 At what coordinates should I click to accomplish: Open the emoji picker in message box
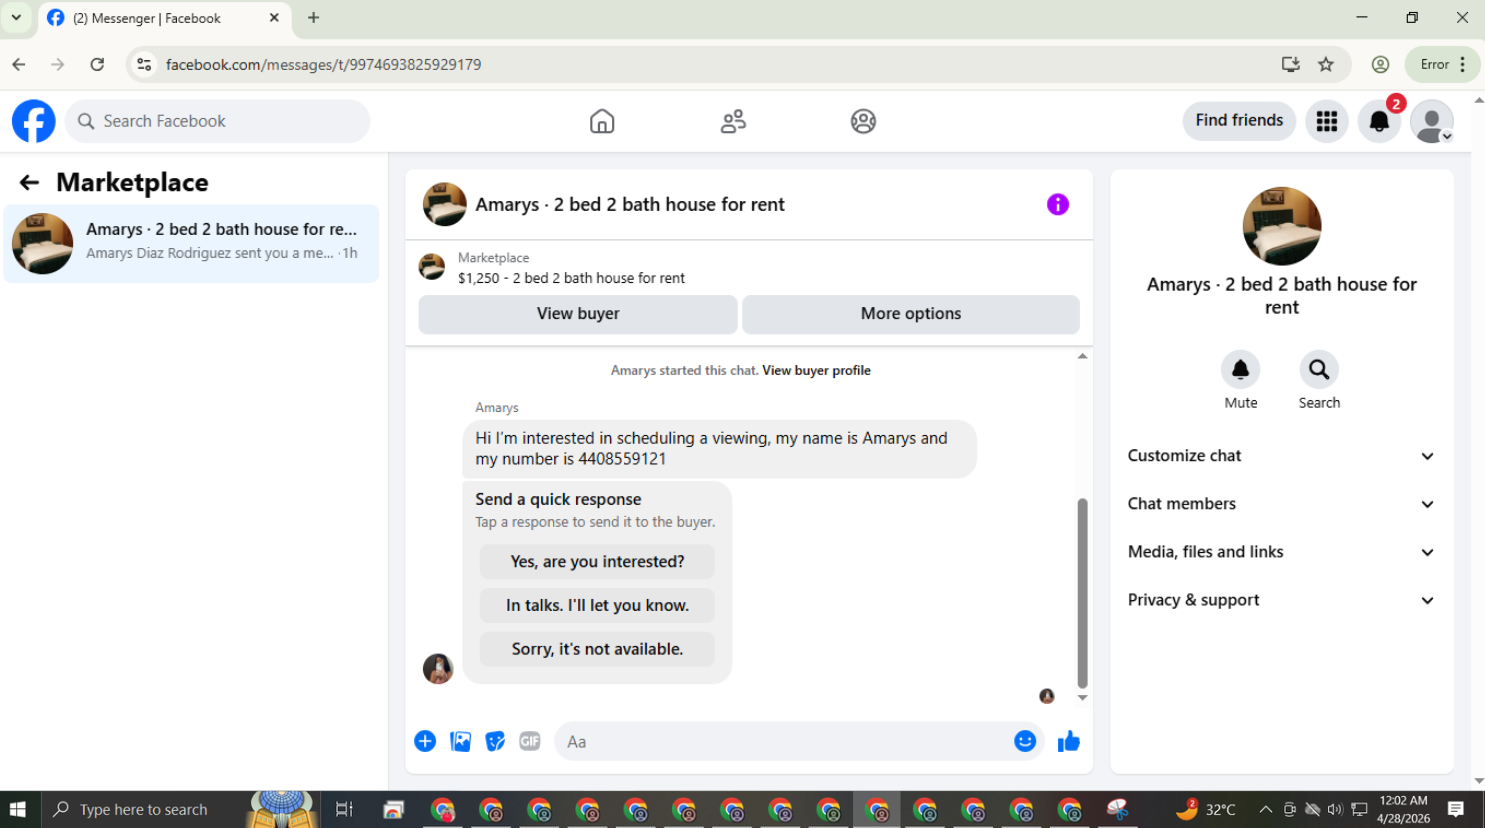1025,741
